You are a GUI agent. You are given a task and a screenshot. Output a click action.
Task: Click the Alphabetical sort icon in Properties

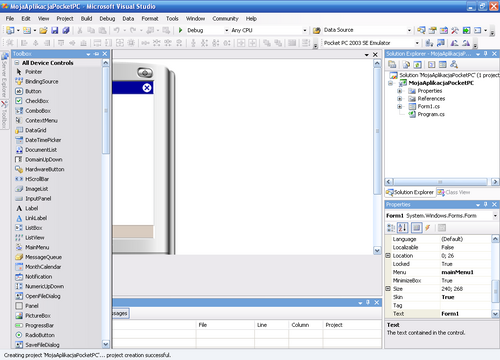[403, 228]
